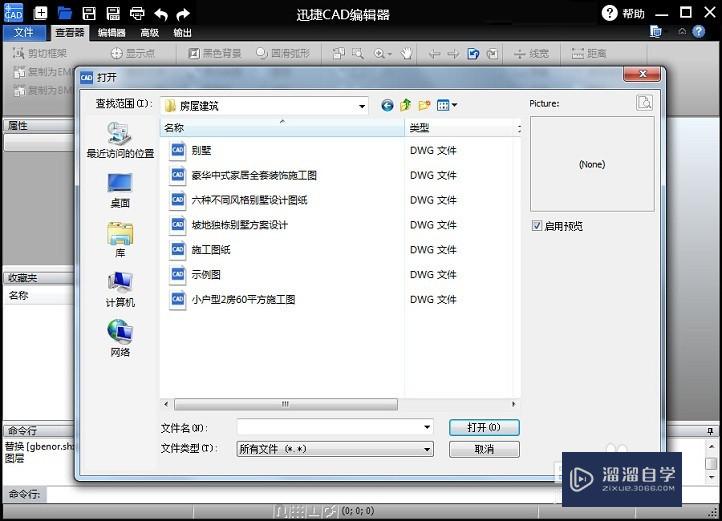722x521 pixels.
Task: Click the 剪切框架 toolbar tool
Action: click(x=40, y=53)
